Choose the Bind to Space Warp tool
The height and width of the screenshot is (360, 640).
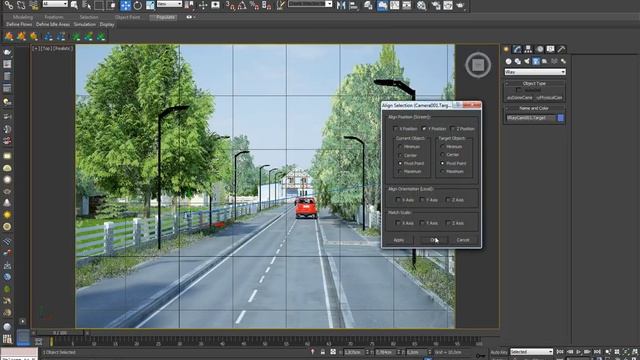click(34, 5)
